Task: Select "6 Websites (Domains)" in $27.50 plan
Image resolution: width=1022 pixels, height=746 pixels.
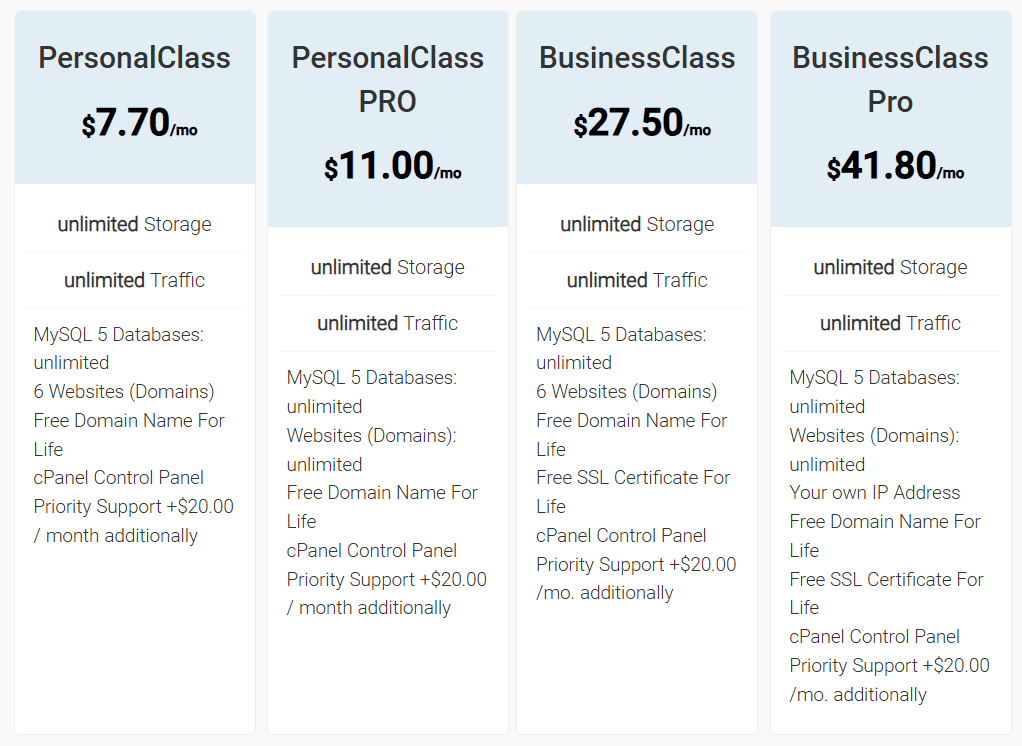Action: 626,391
